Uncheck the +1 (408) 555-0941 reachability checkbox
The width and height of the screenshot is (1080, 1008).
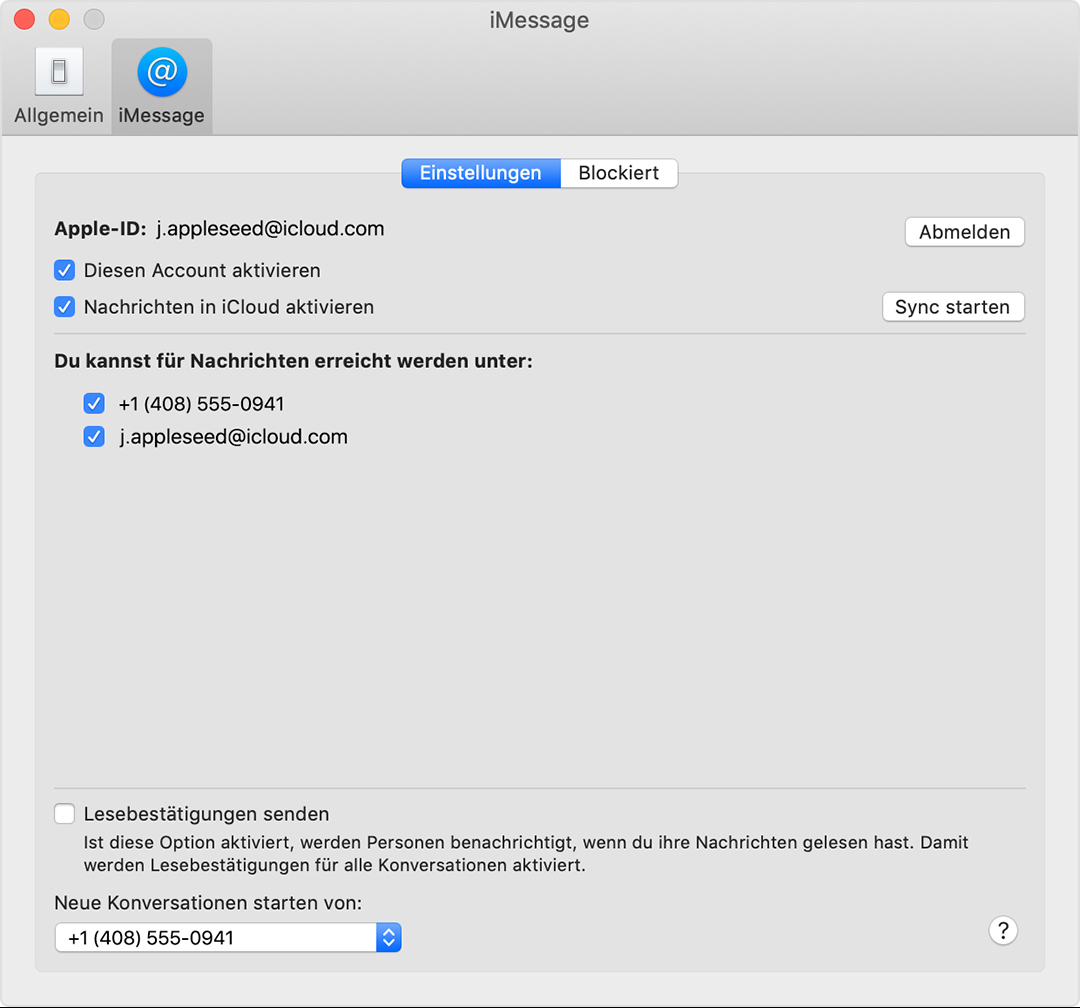tap(94, 403)
